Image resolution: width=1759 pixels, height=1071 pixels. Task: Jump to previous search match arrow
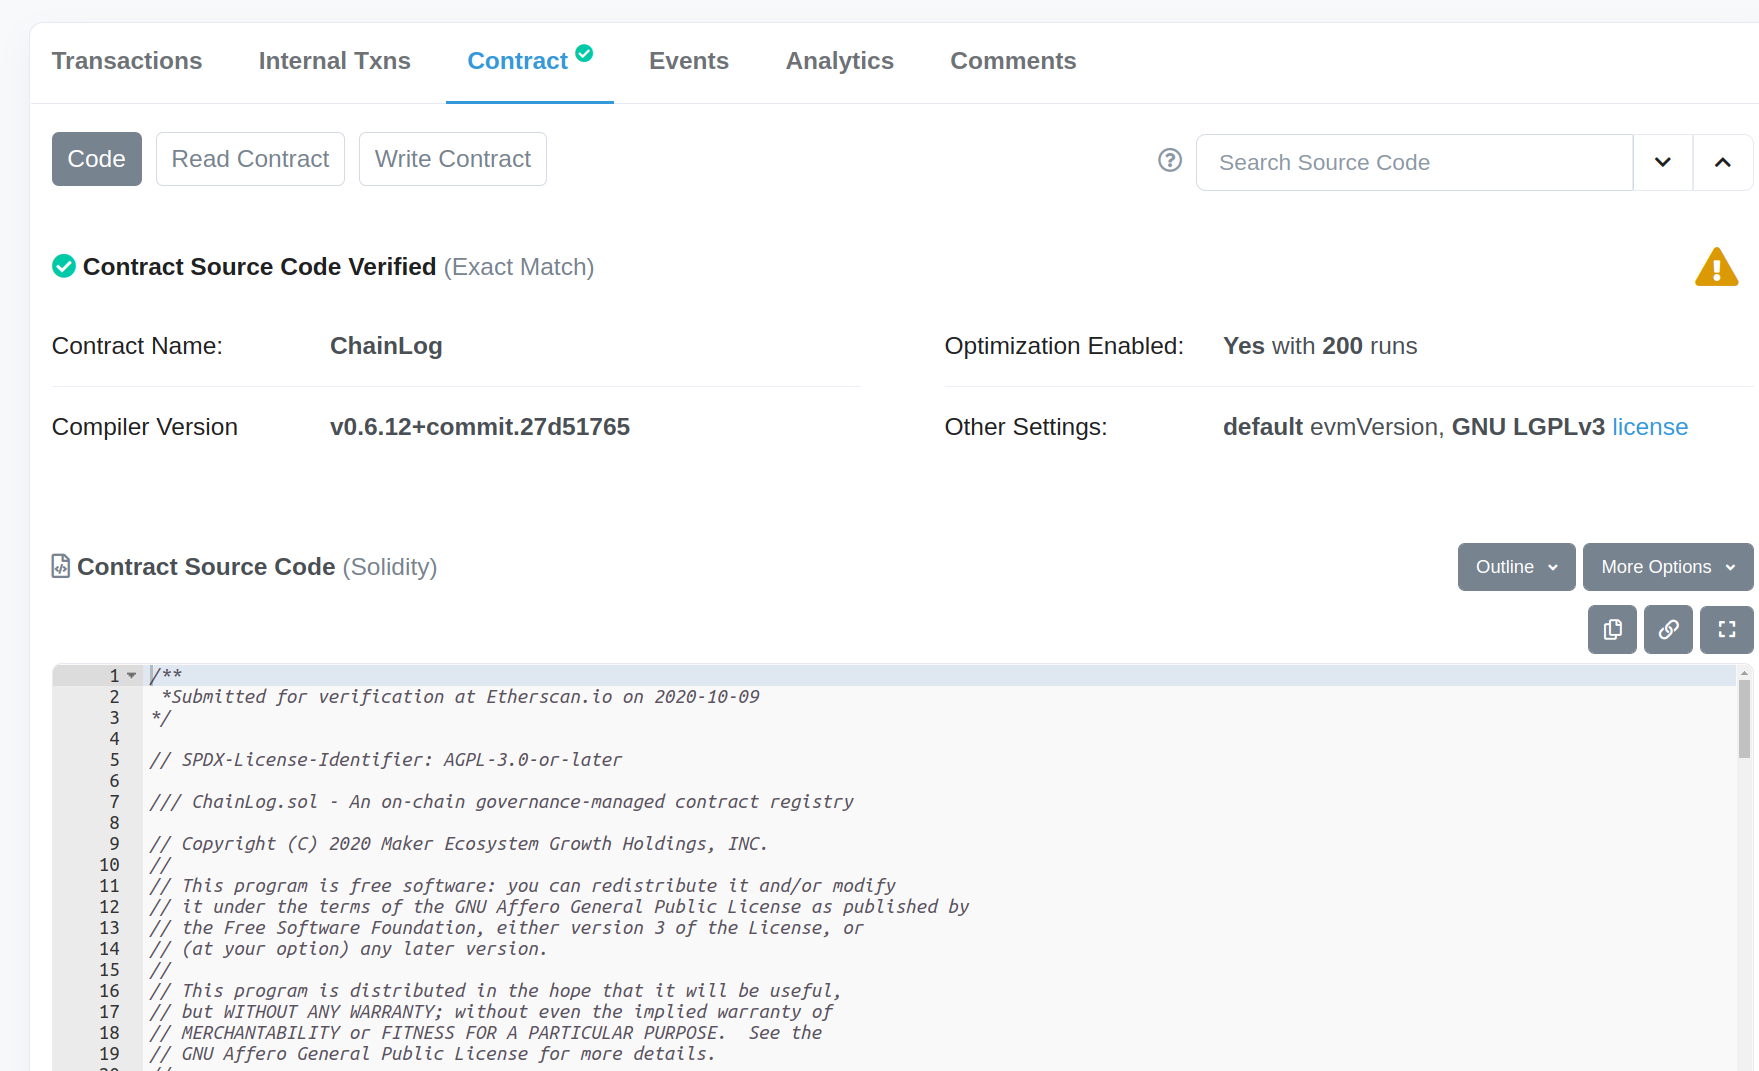[x=1723, y=162]
